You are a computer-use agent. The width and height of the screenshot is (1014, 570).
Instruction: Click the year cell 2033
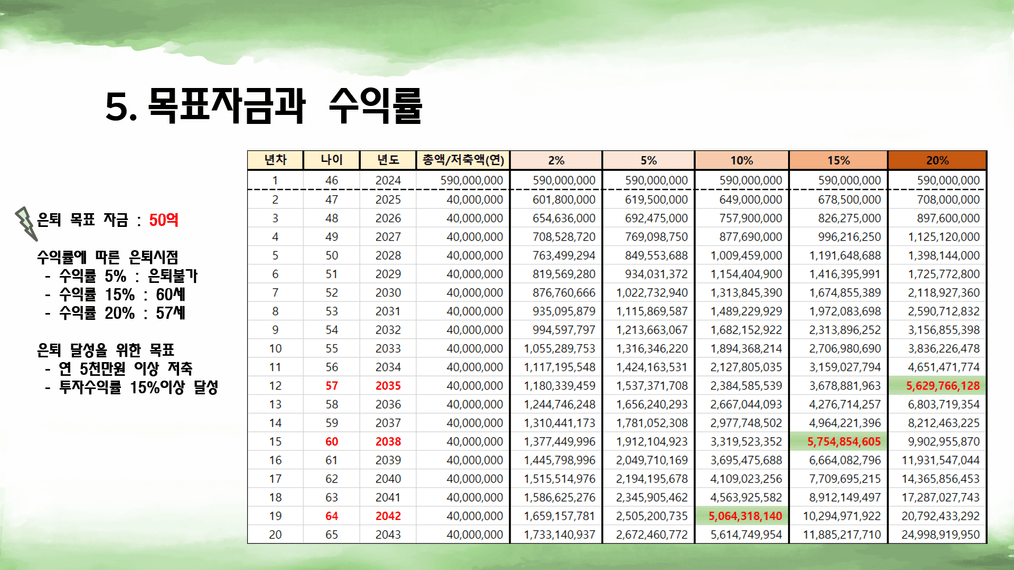(x=388, y=349)
